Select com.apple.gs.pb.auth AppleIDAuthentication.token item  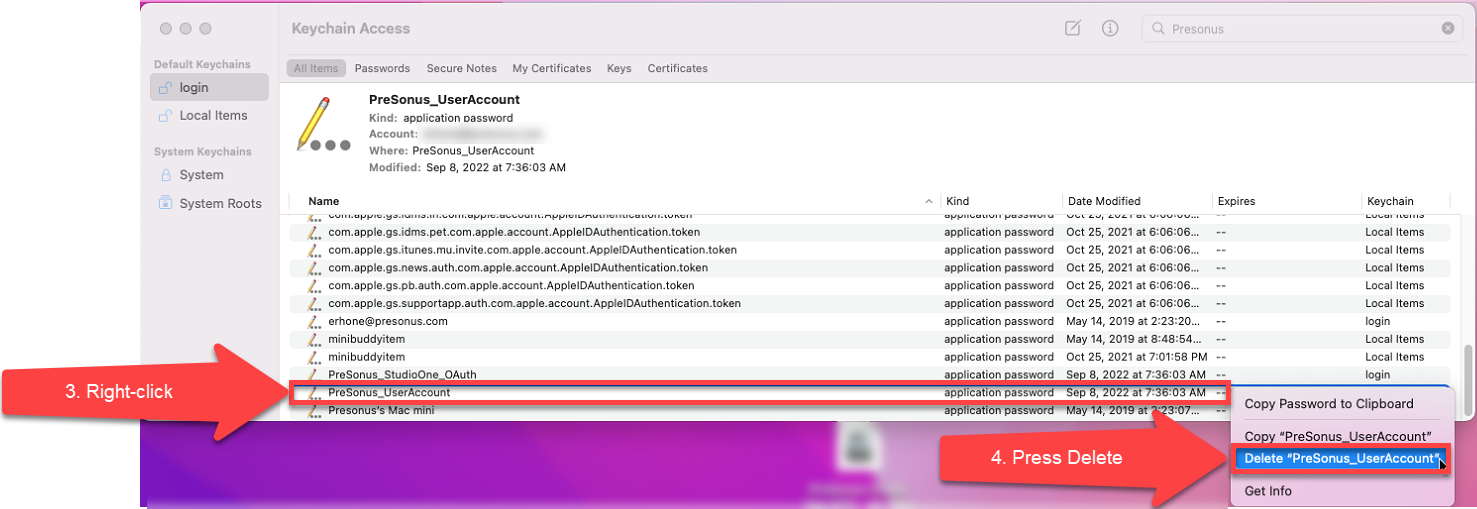(870, 286)
